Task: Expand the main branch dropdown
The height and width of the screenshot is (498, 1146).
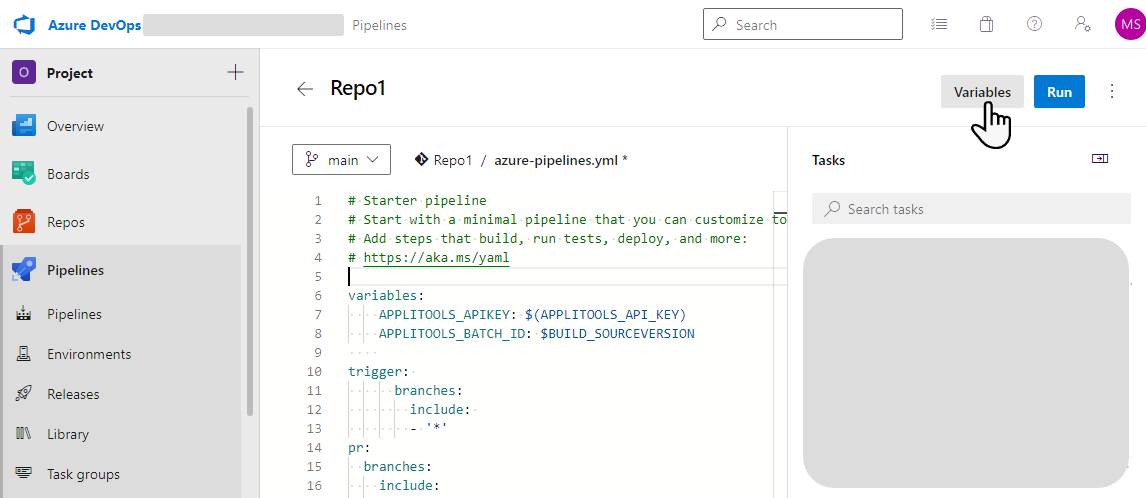Action: tap(341, 160)
